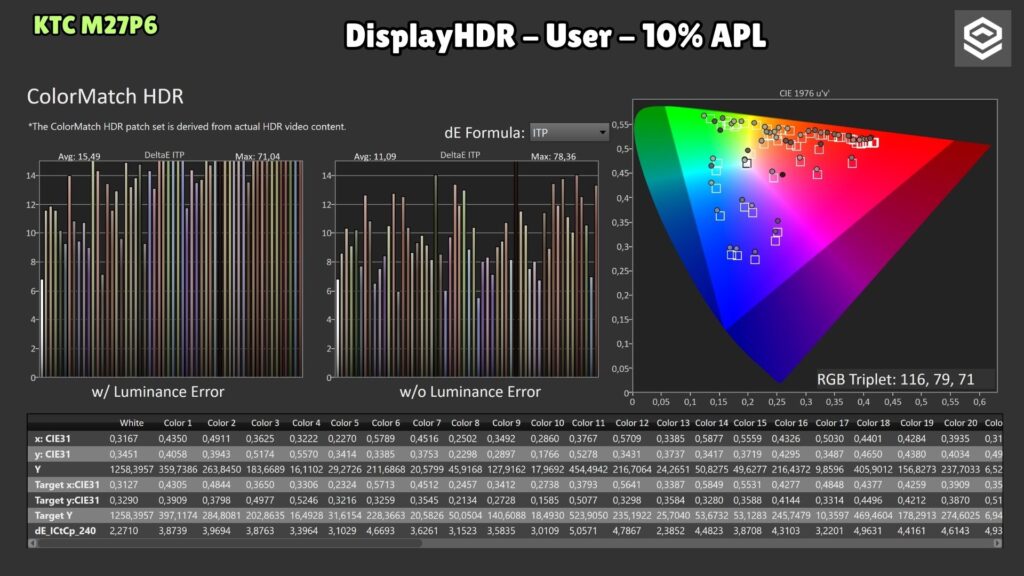
Task: Click the Color 15 dE value '3,8708'
Action: point(747,531)
